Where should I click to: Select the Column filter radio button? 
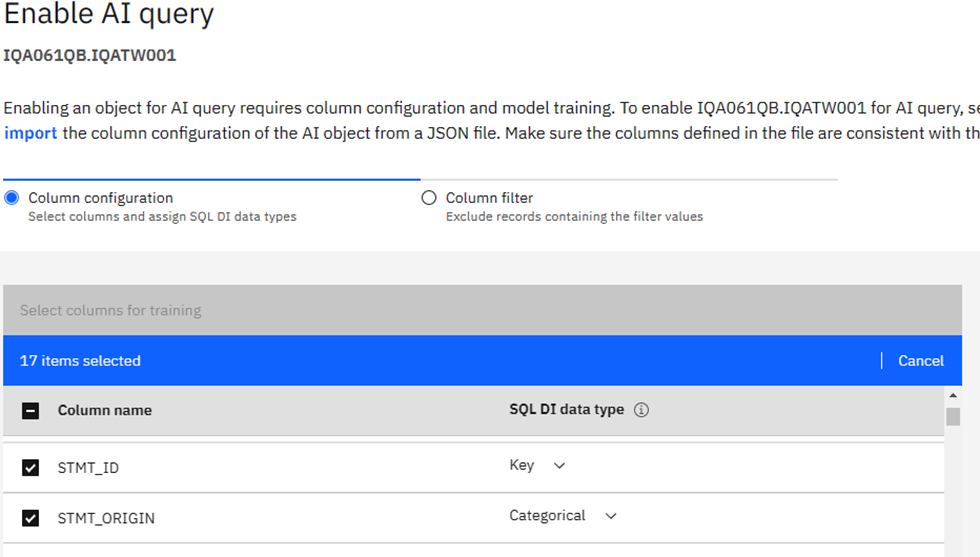coord(429,198)
